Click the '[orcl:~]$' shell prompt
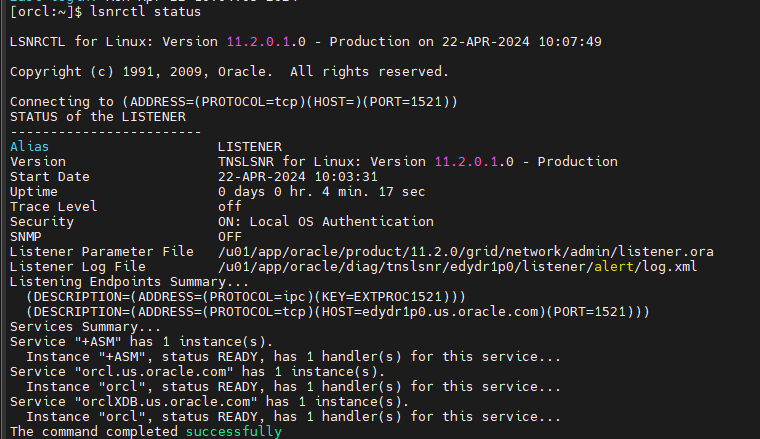Image resolution: width=760 pixels, height=439 pixels. [x=46, y=12]
